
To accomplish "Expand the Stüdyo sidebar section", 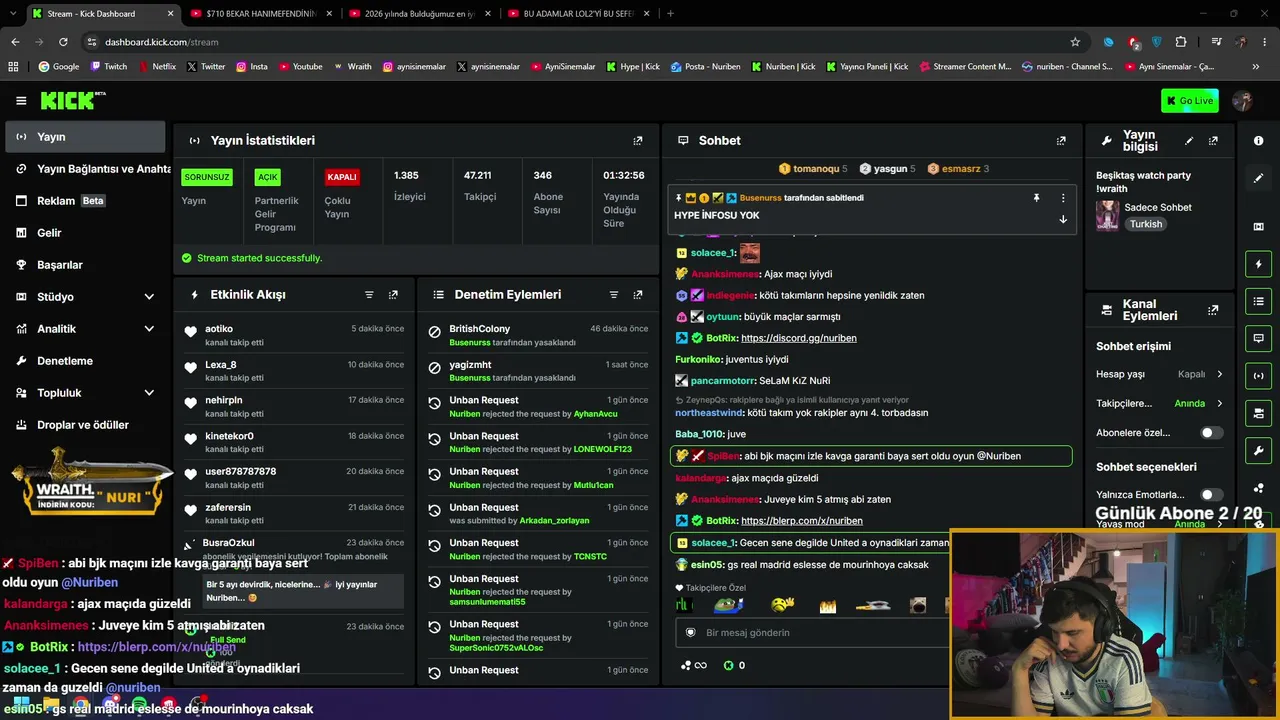I will (x=149, y=297).
